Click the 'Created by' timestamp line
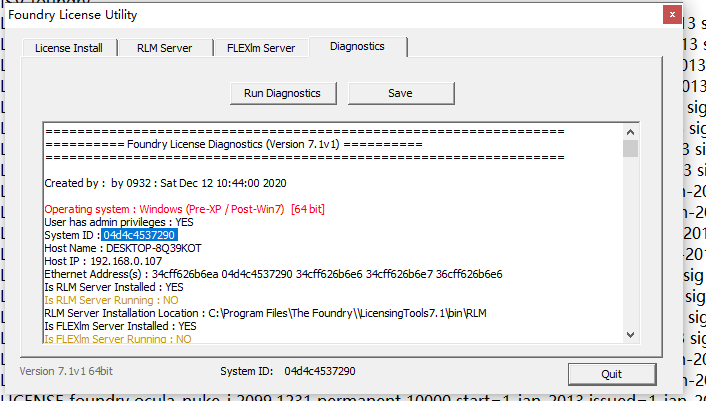 coord(165,183)
